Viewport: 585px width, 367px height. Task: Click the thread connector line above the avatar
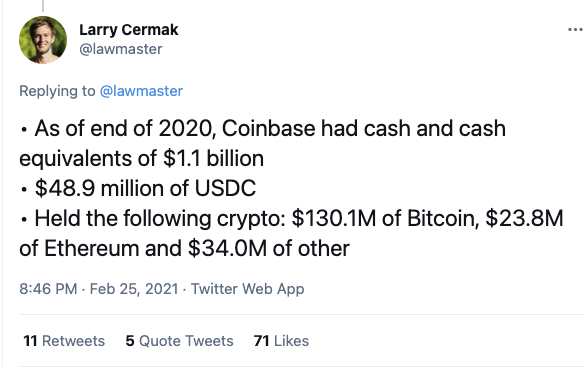pos(43,6)
